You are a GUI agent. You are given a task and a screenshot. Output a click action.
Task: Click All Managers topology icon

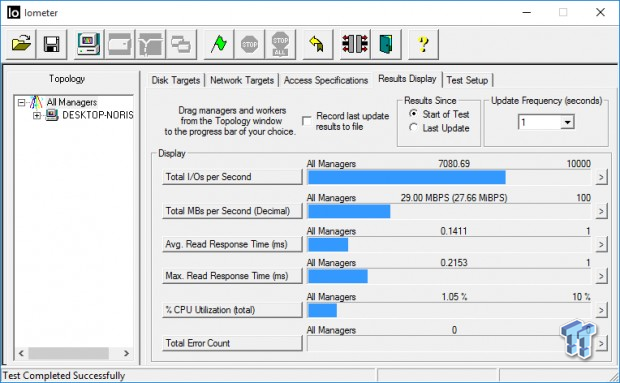[36, 102]
